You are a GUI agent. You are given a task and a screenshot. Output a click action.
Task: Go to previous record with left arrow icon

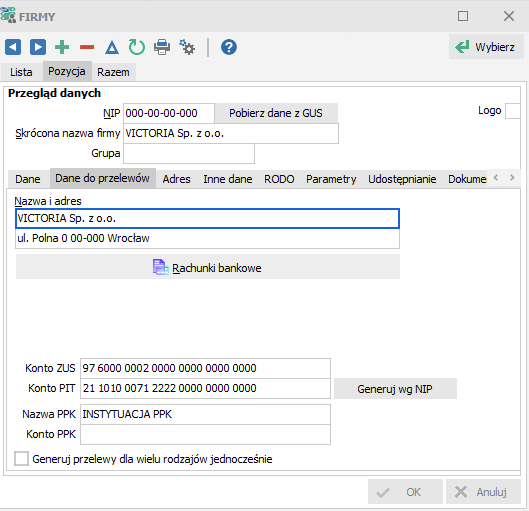(x=13, y=47)
